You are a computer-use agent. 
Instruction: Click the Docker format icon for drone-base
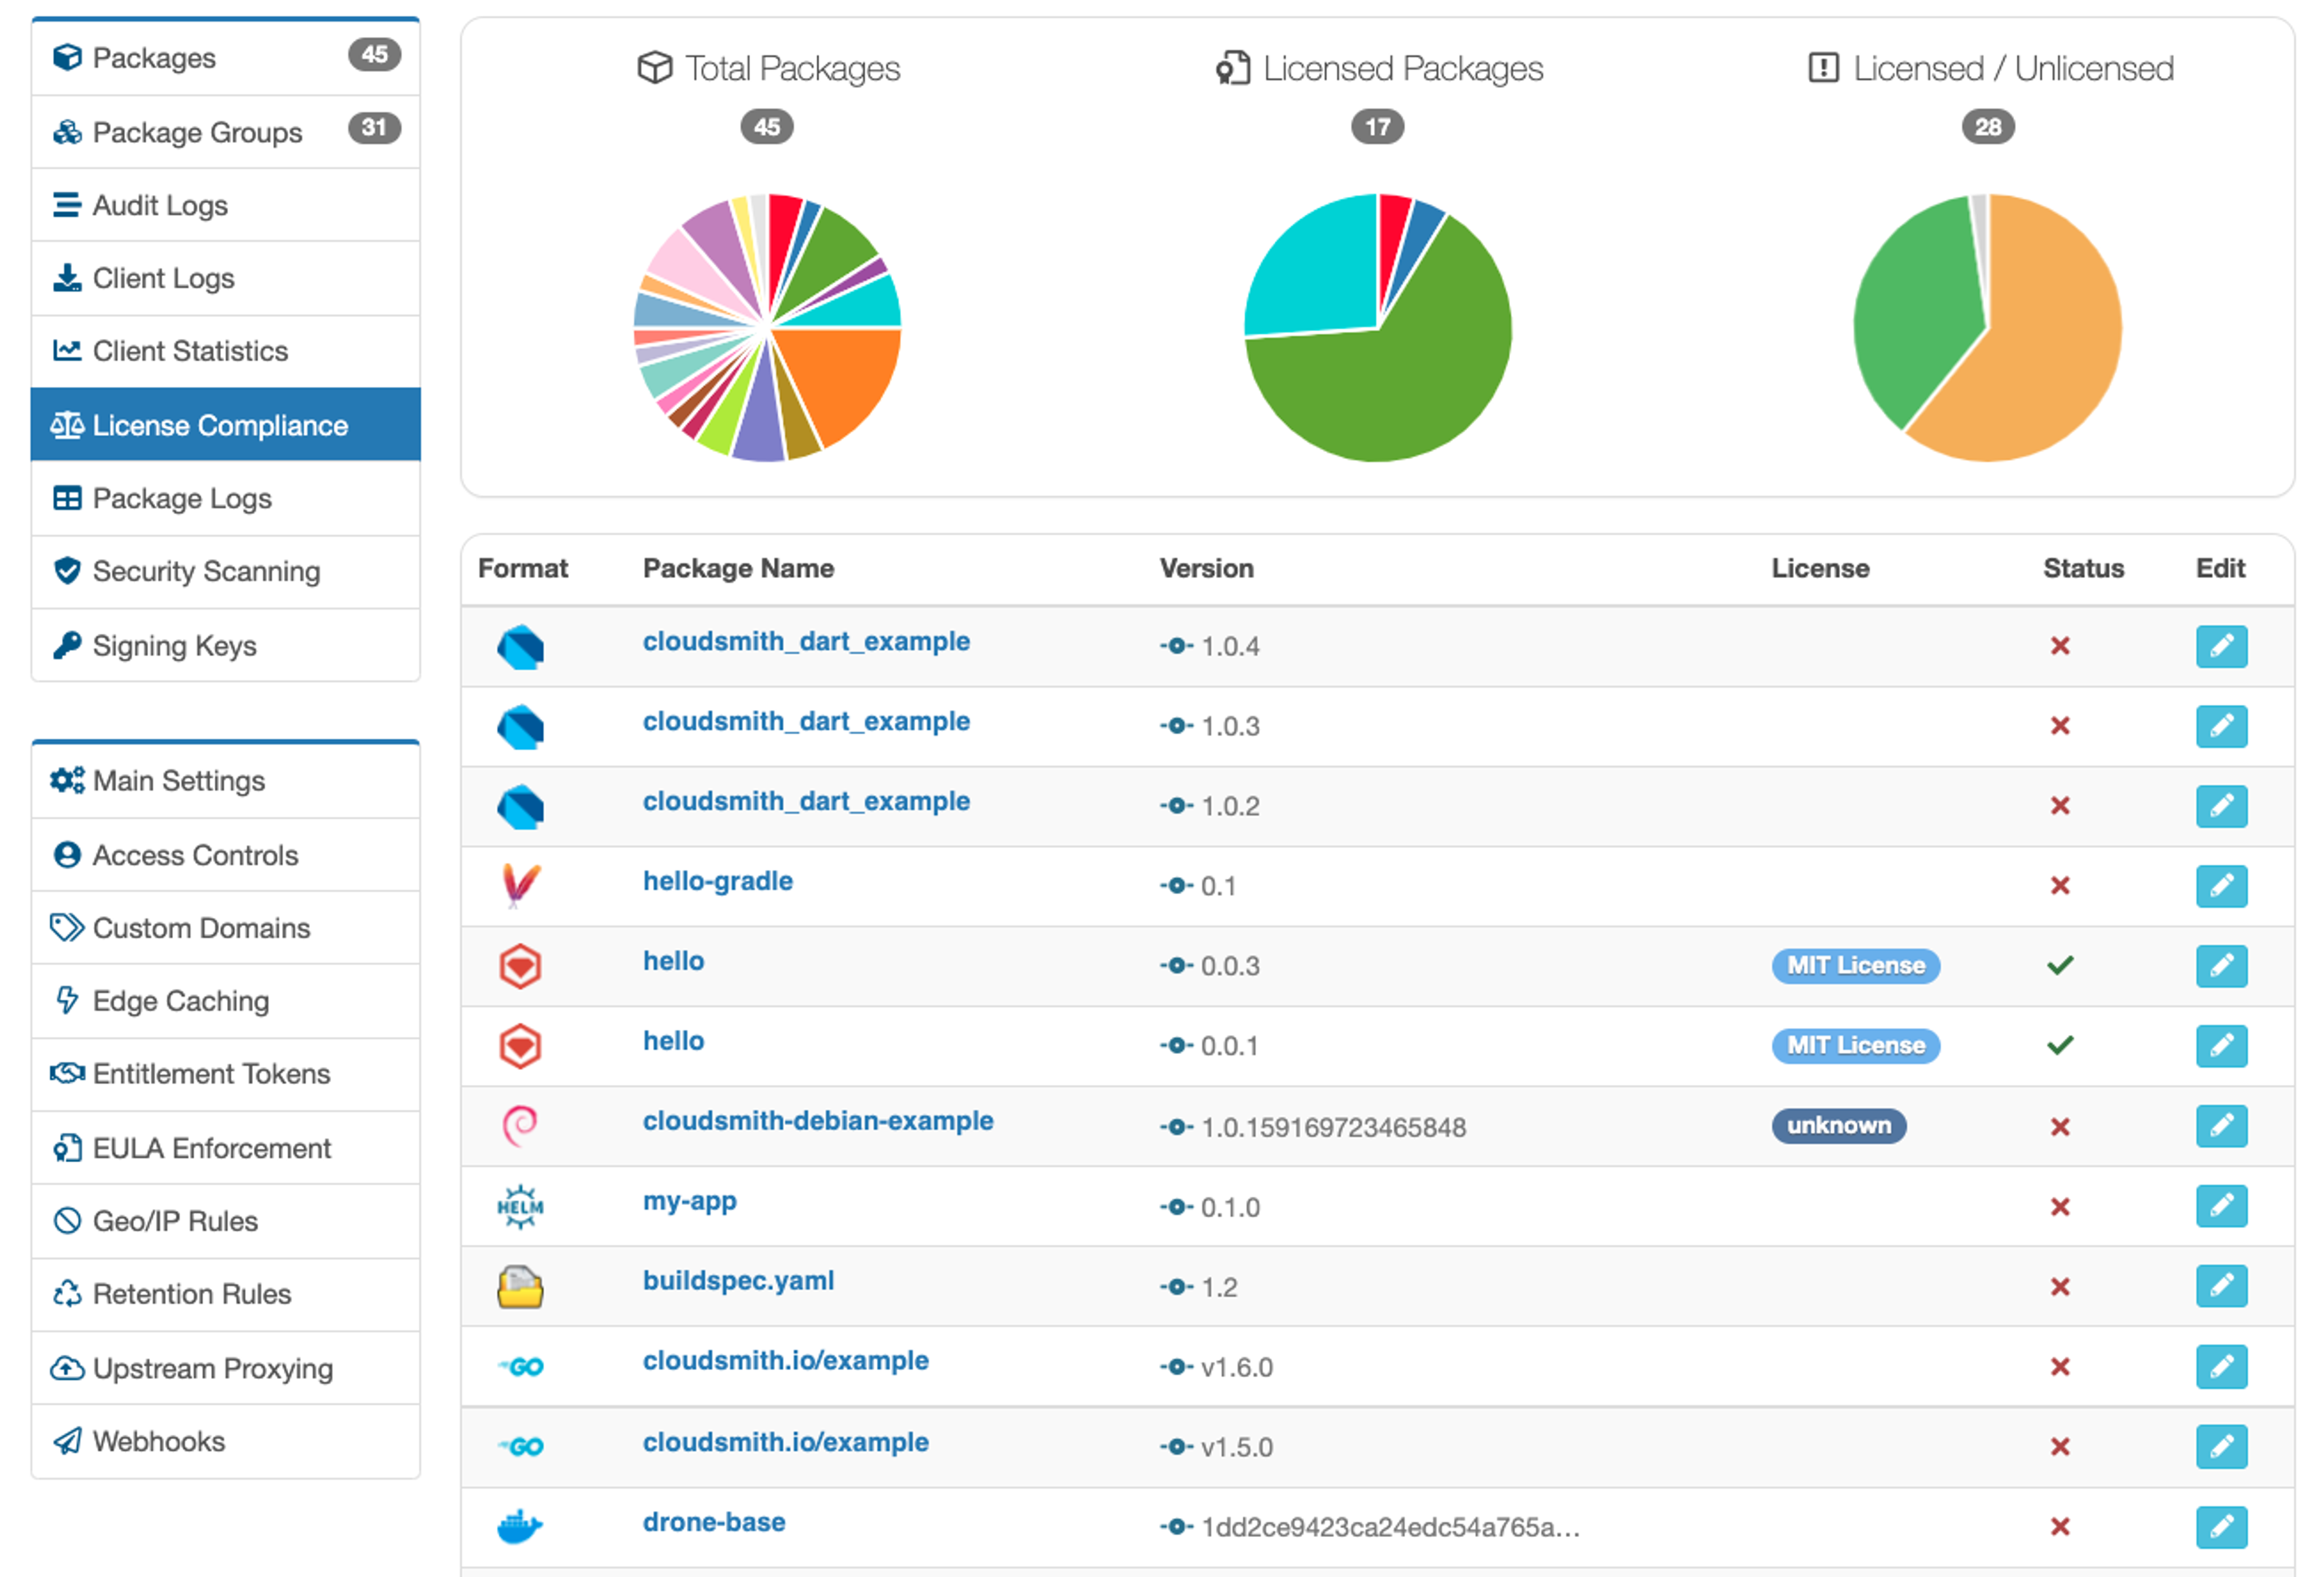(520, 1527)
